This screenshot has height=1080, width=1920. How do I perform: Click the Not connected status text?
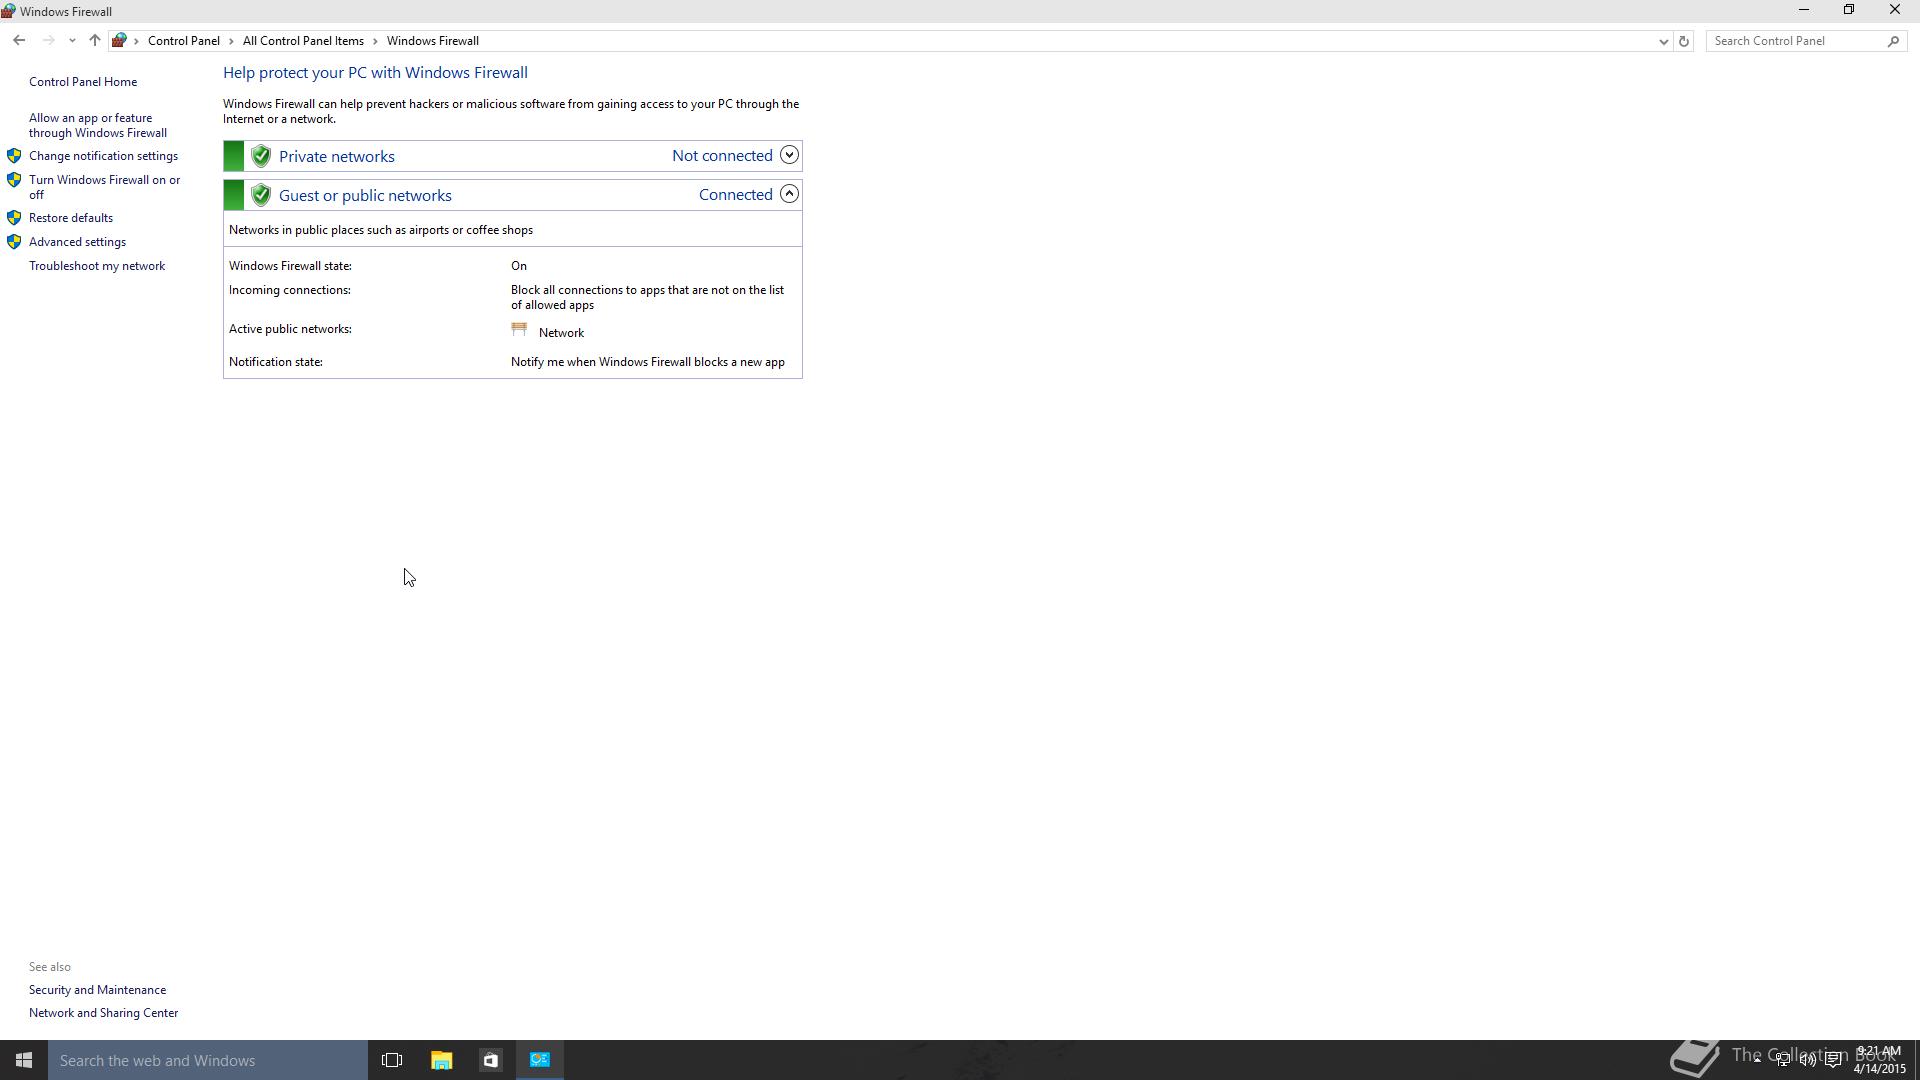pos(722,156)
